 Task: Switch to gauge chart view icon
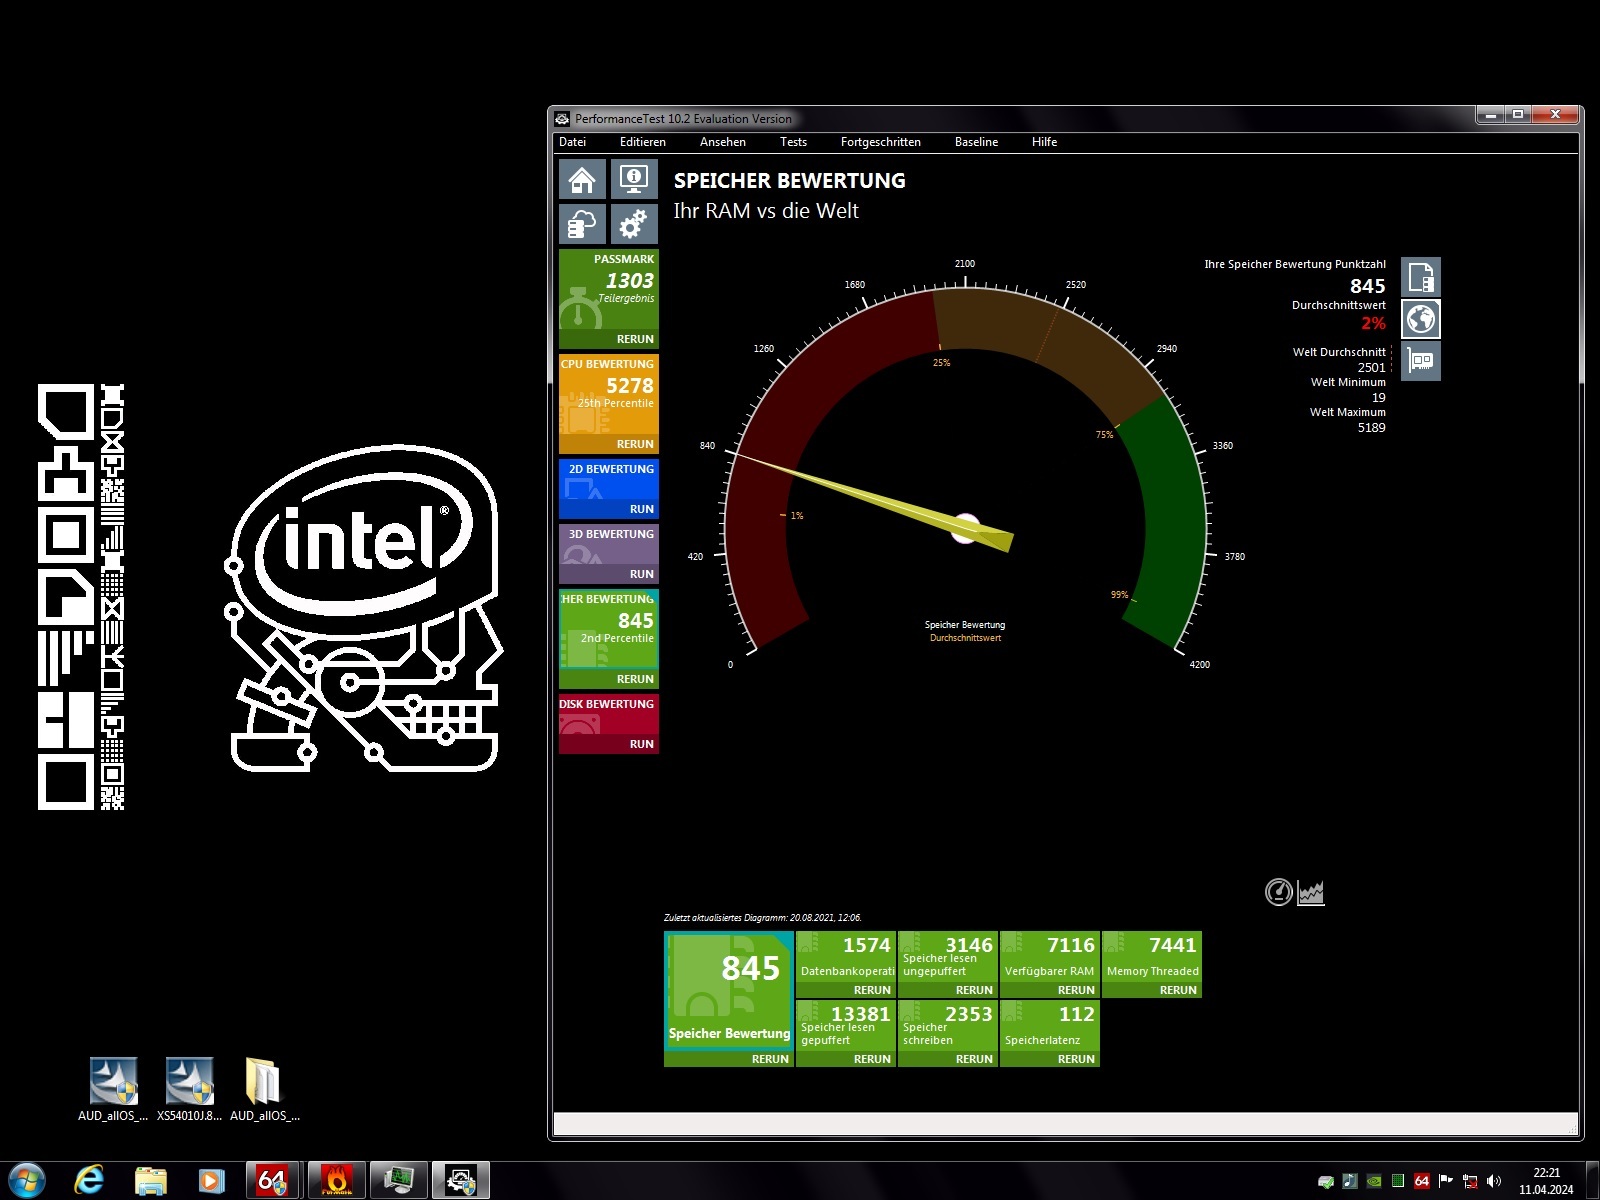click(1278, 892)
